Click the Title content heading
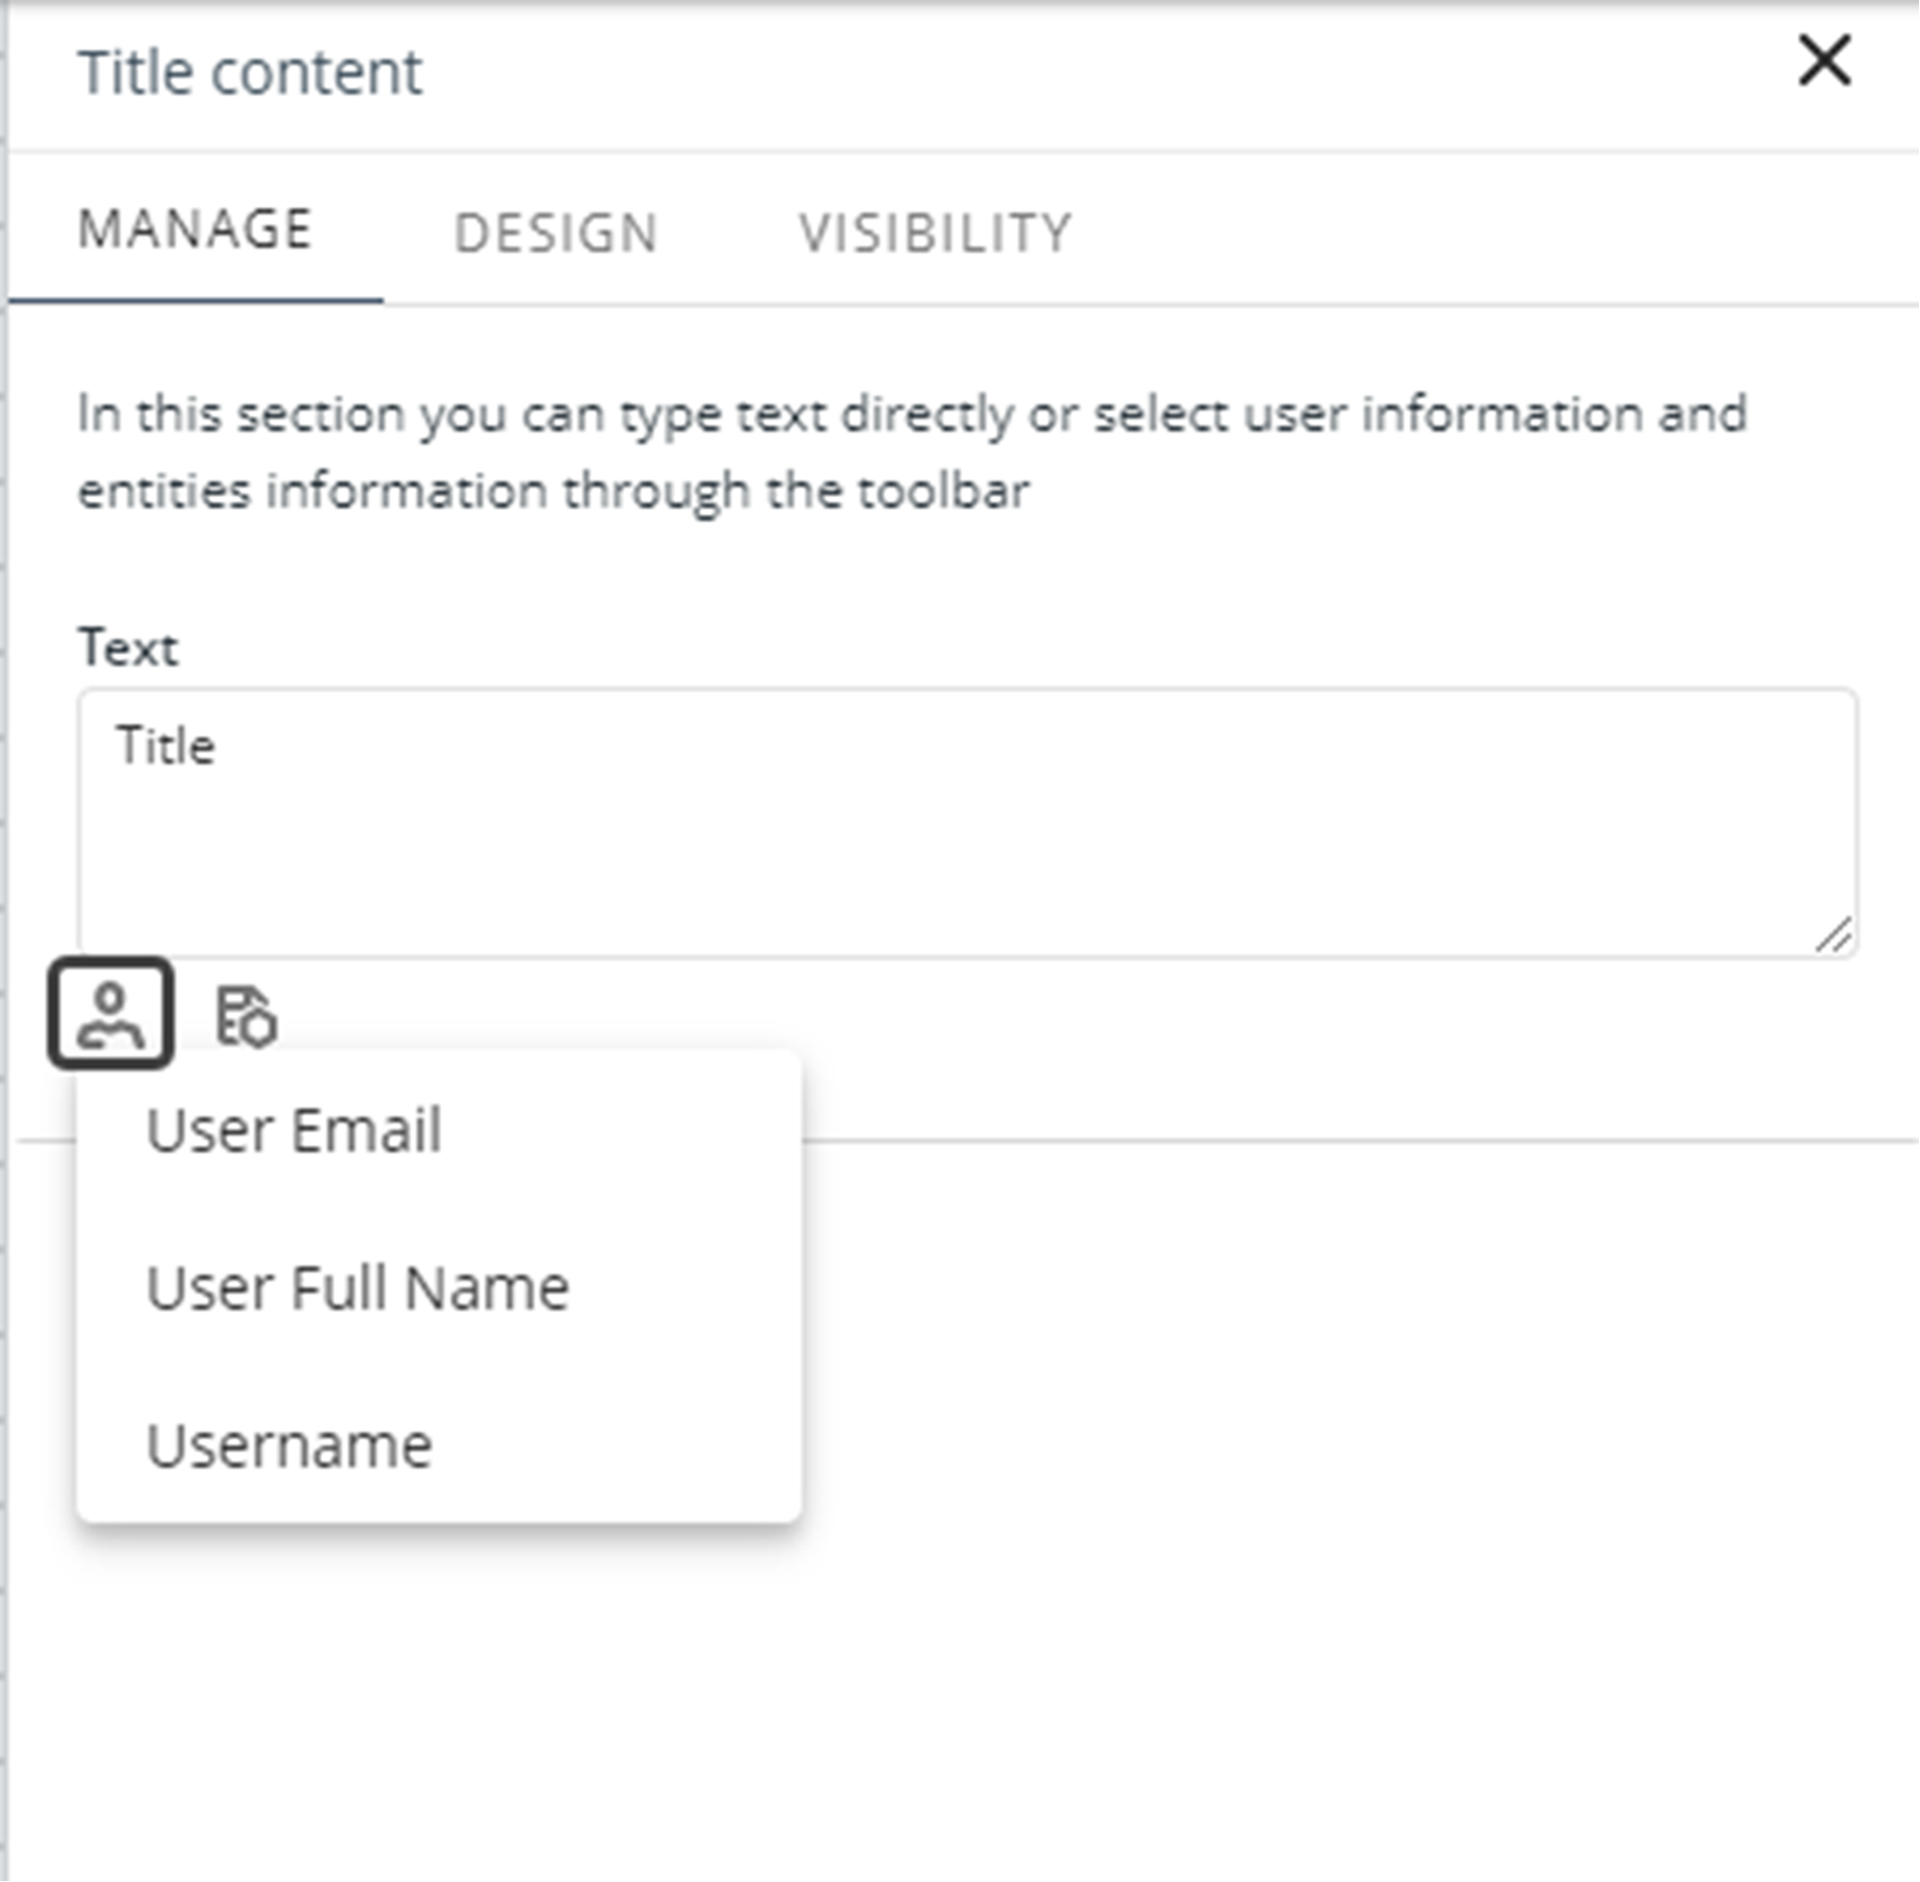The image size is (1920, 1882). click(251, 72)
